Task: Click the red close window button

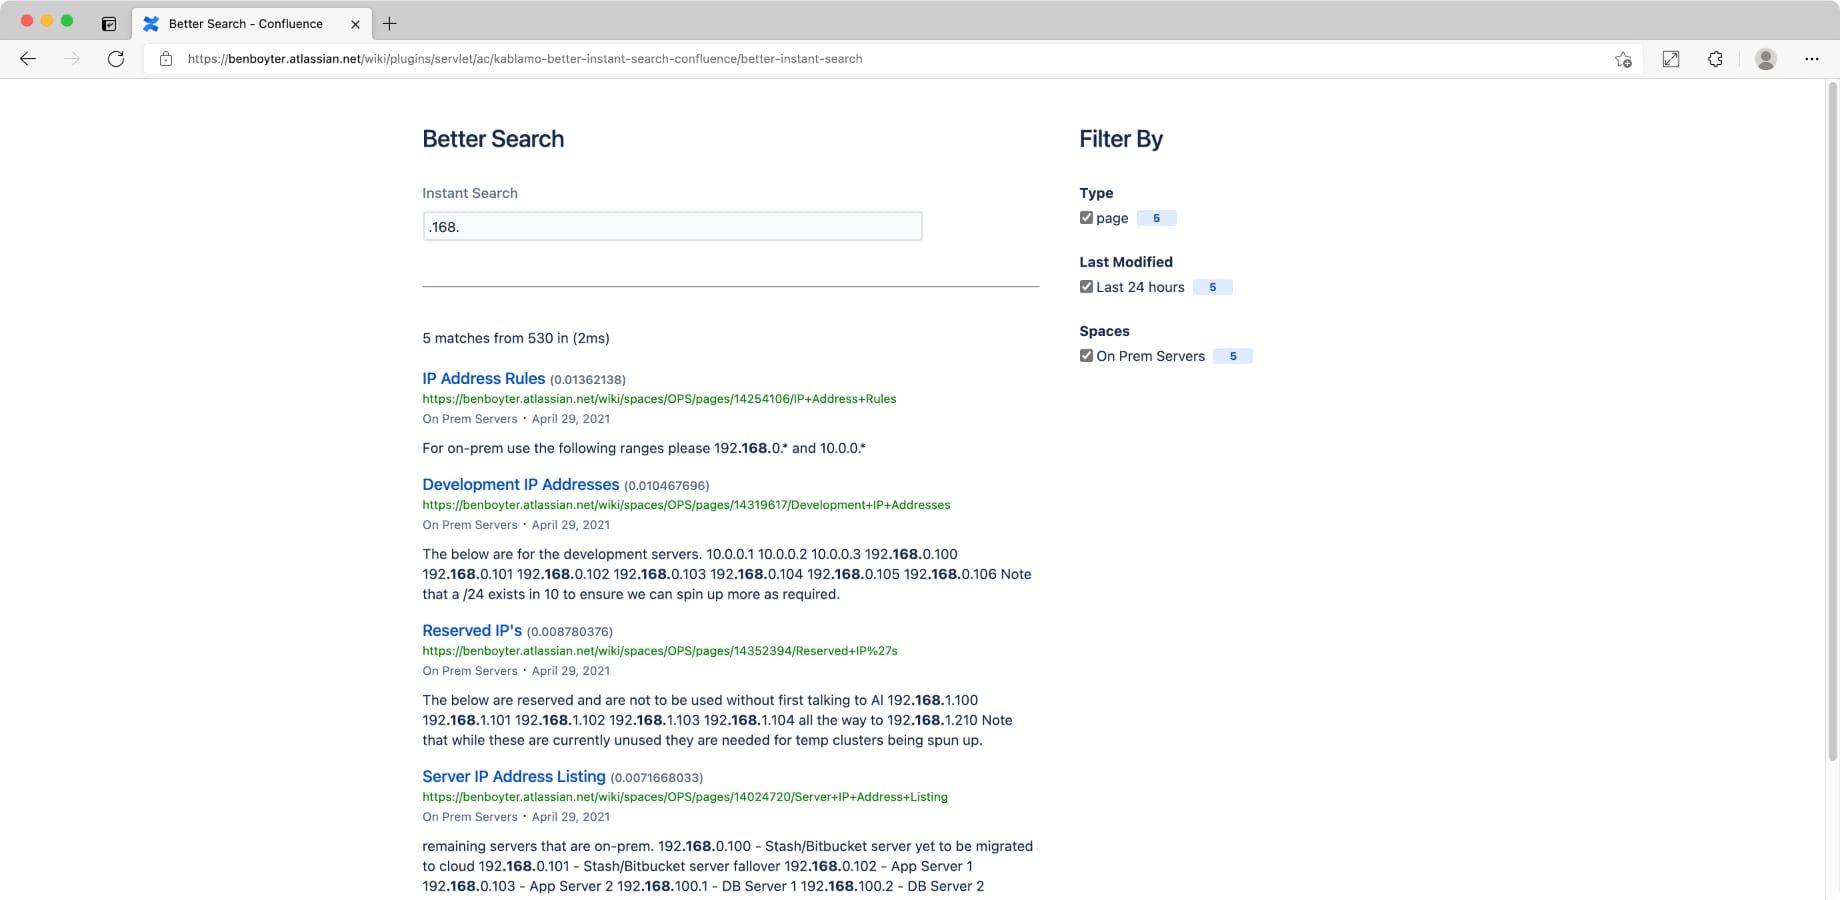Action: (27, 21)
